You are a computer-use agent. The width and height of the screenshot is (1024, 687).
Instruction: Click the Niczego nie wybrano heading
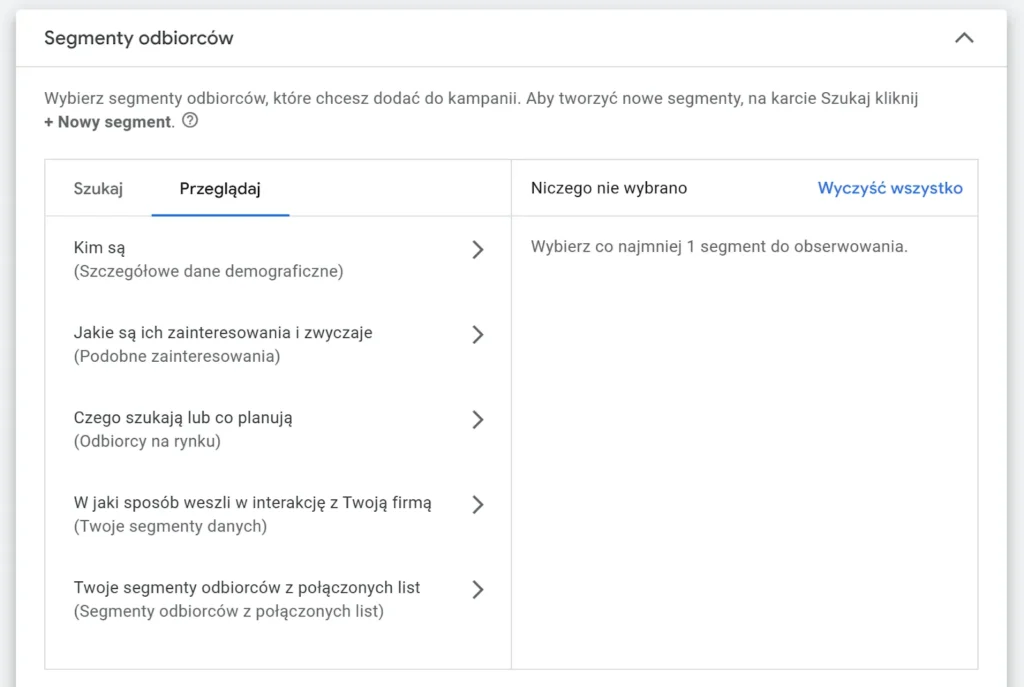(609, 188)
